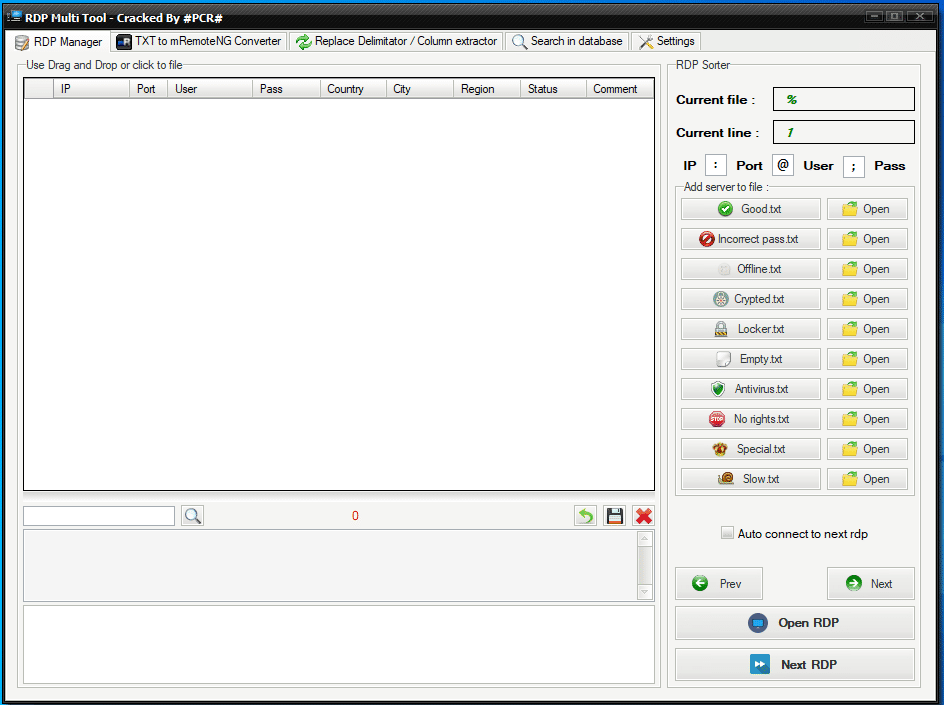Go to previous entry with Prev
Screen dimensions: 944x705
click(x=719, y=583)
